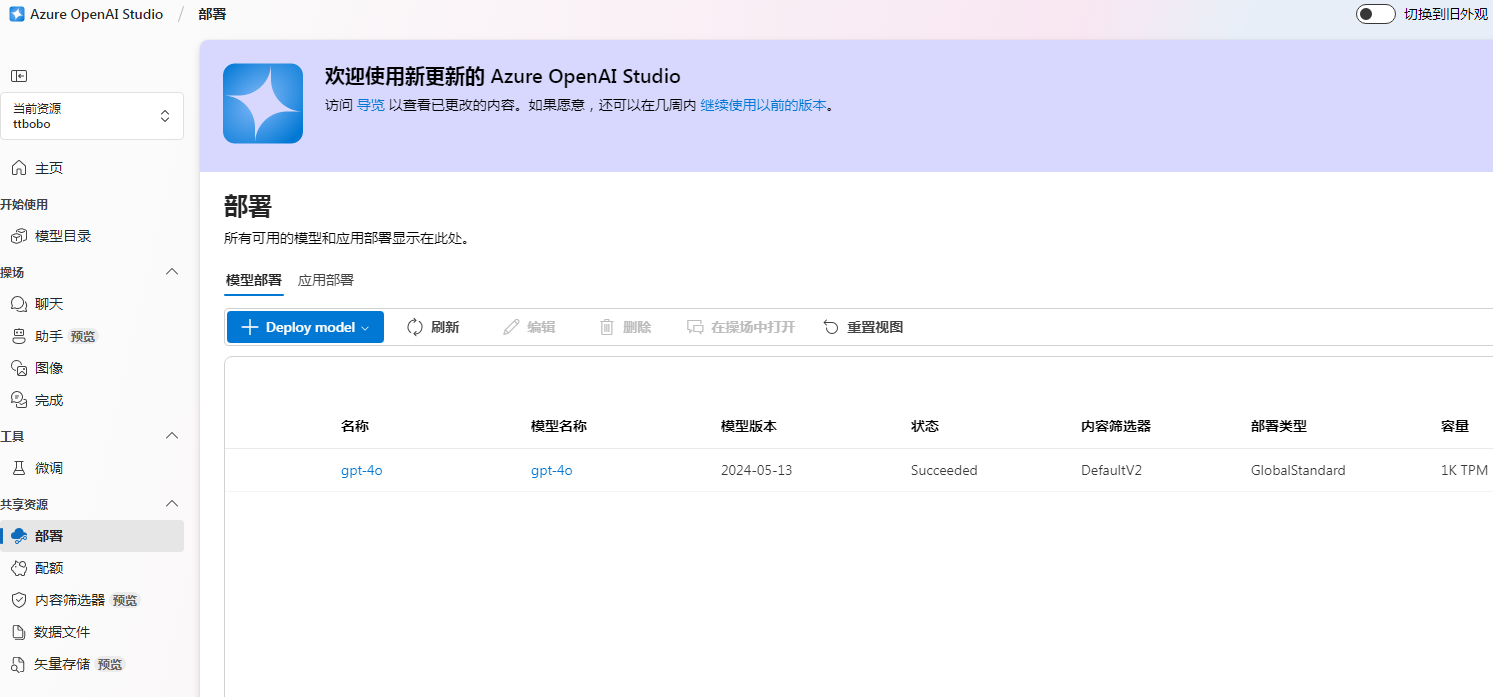Click the 继续使用以前的版本 link
The image size is (1493, 697).
763,105
